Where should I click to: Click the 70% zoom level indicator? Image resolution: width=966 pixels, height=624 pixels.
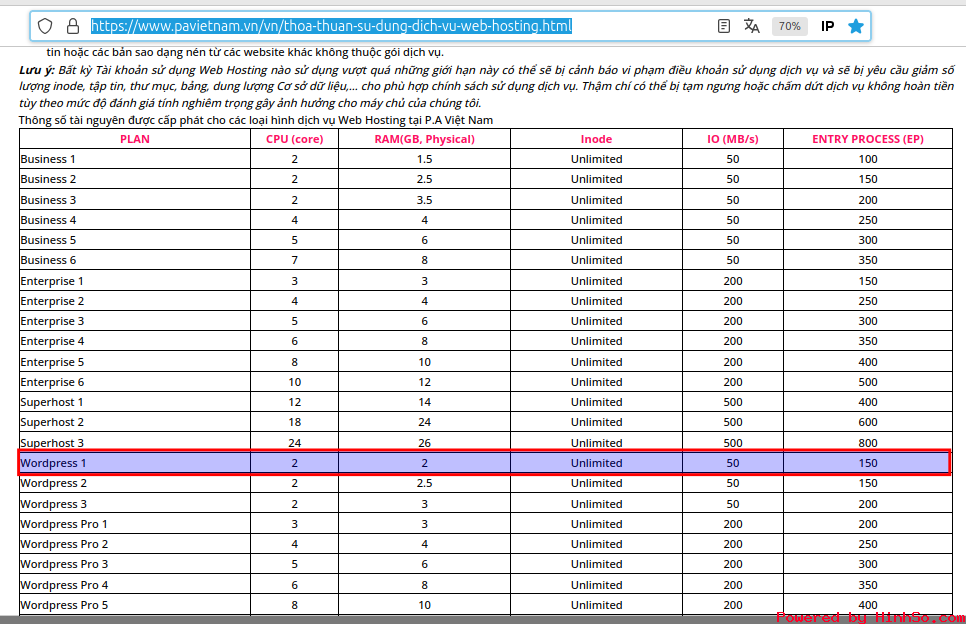pyautogui.click(x=789, y=26)
